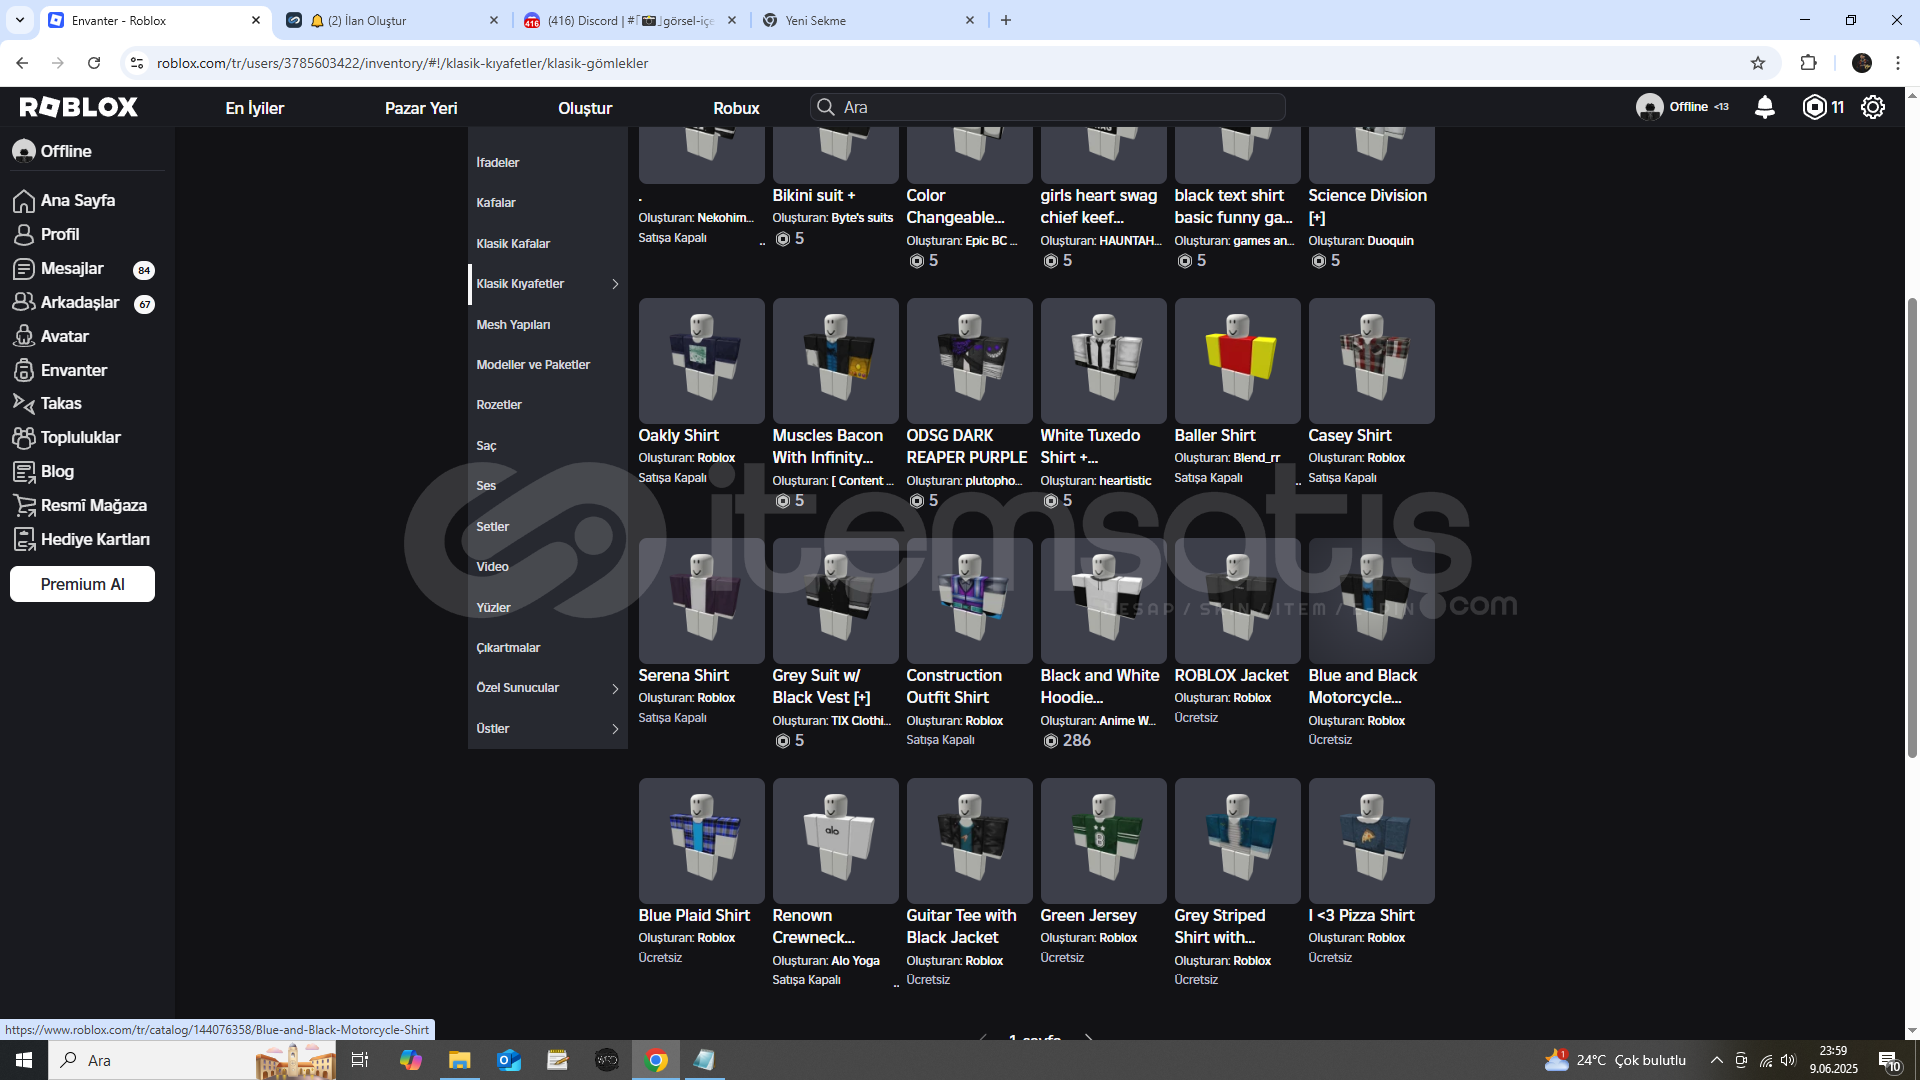Select the Rozetler category
Image resolution: width=1920 pixels, height=1080 pixels.
coord(499,405)
